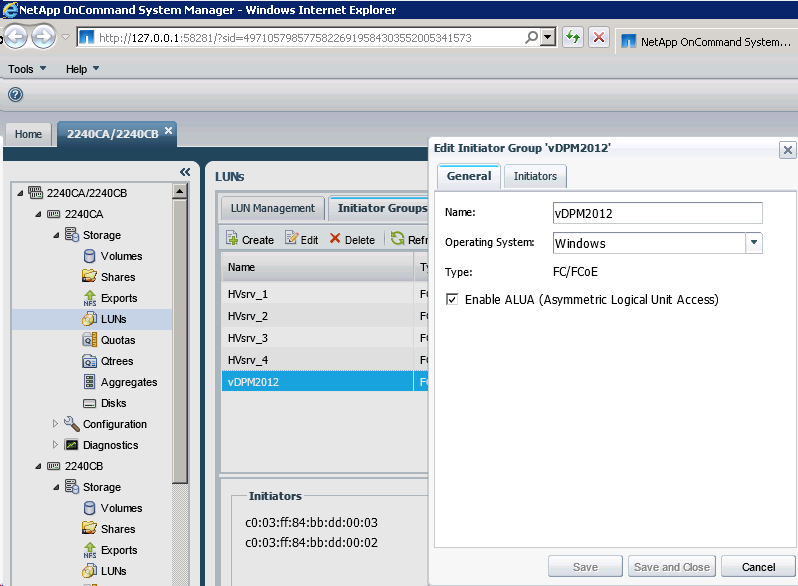Switch to the LUN Management tab

pos(273,208)
